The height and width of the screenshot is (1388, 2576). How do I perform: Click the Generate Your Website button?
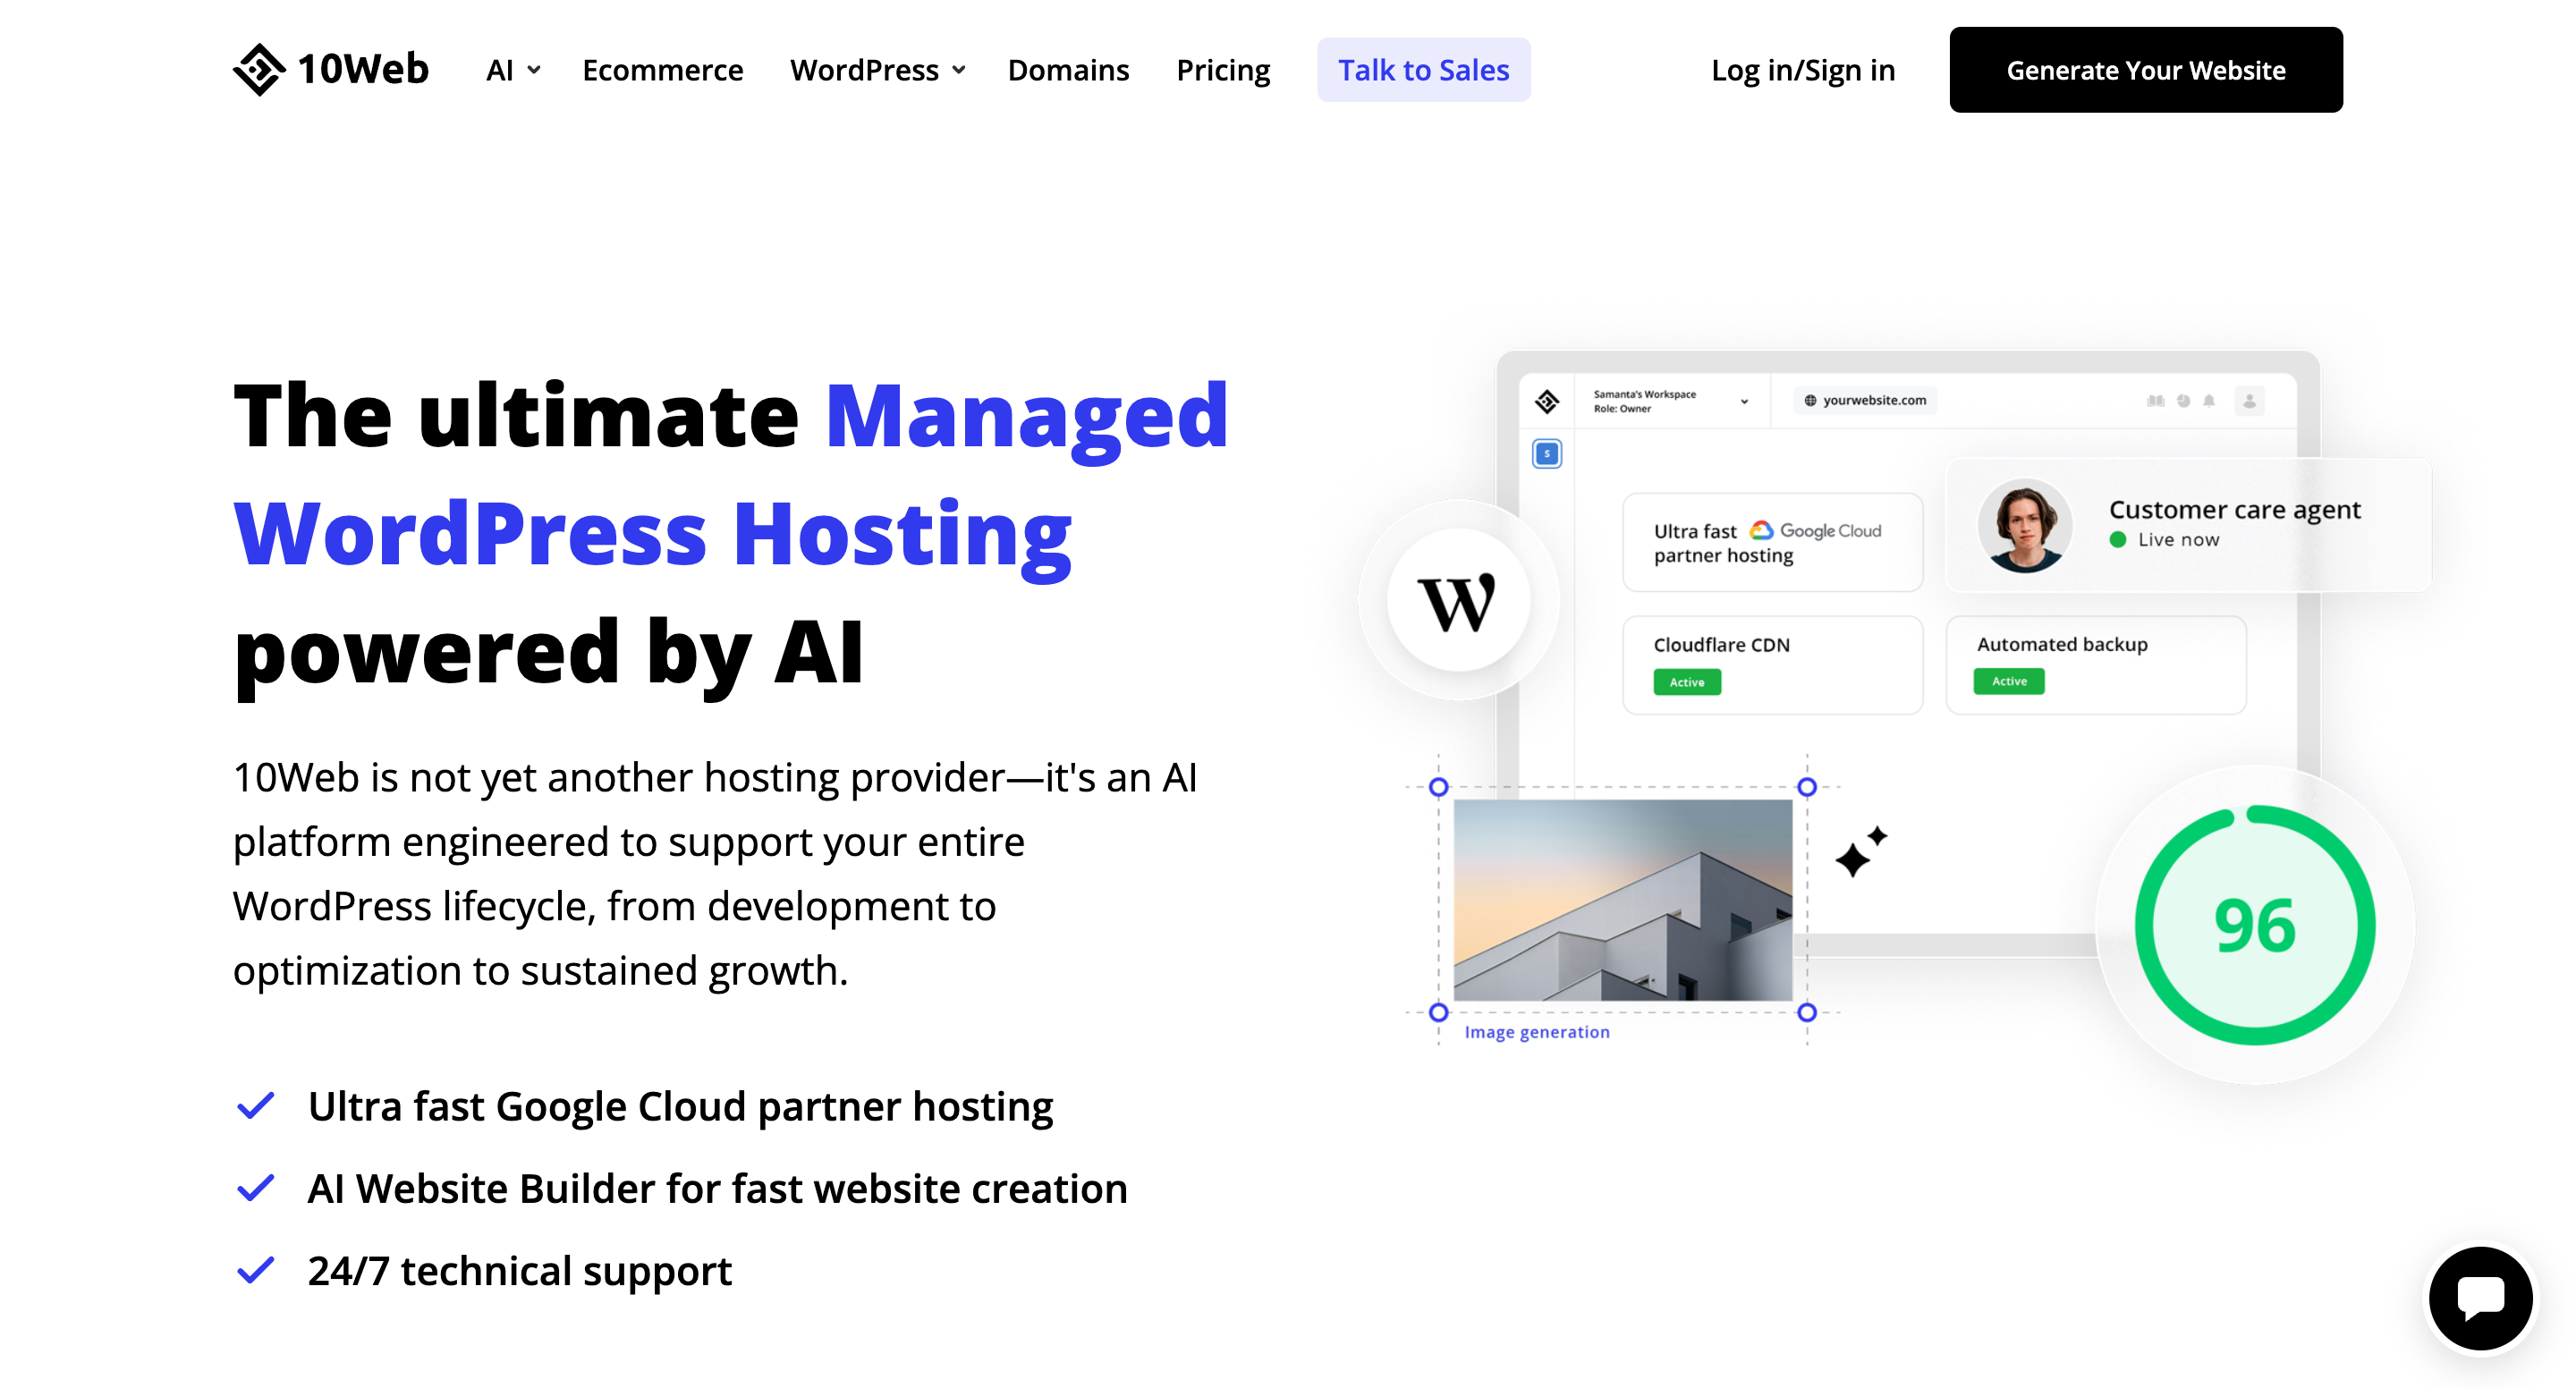pos(2145,70)
